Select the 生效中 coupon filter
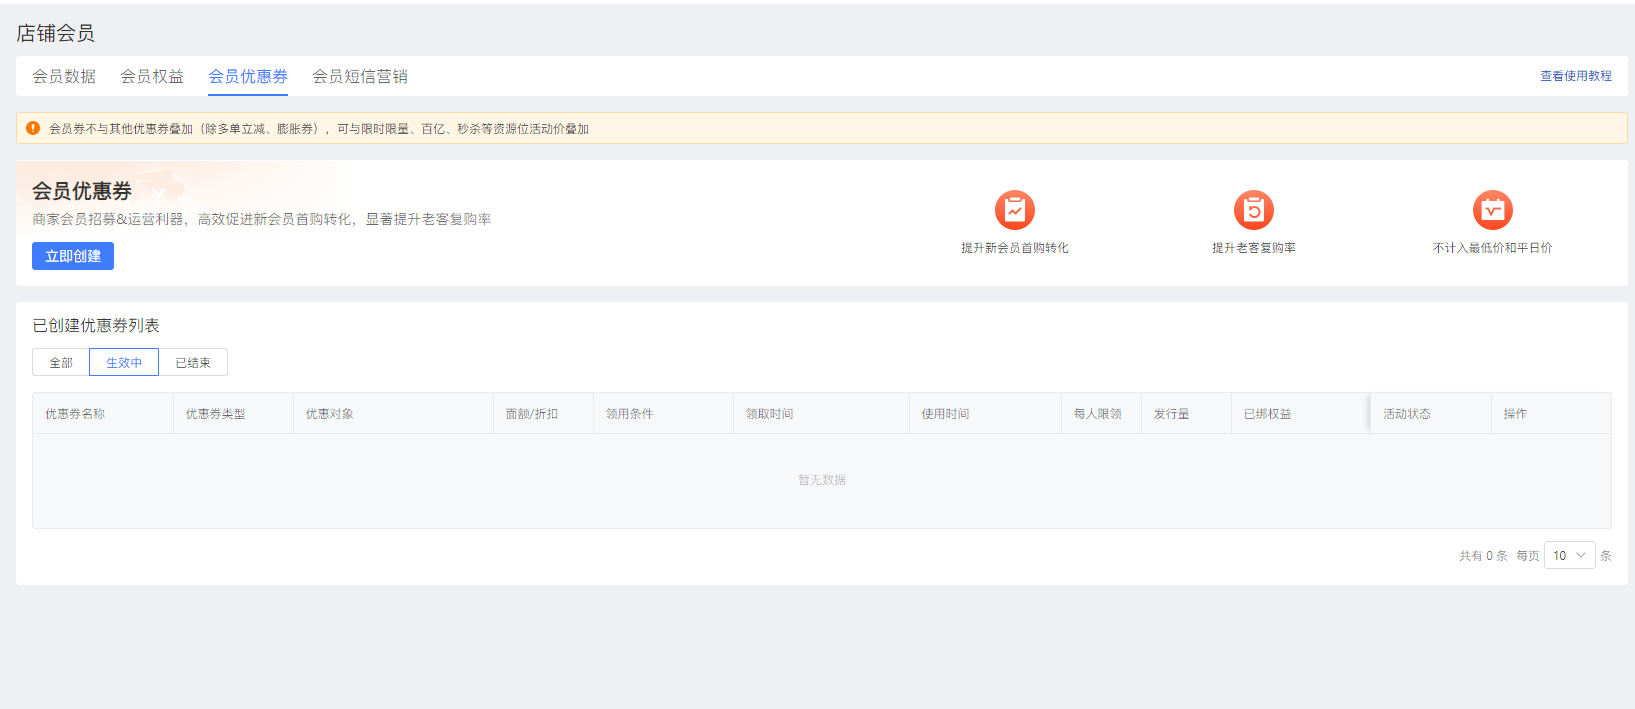Screen dimensions: 1635x709 pos(124,363)
